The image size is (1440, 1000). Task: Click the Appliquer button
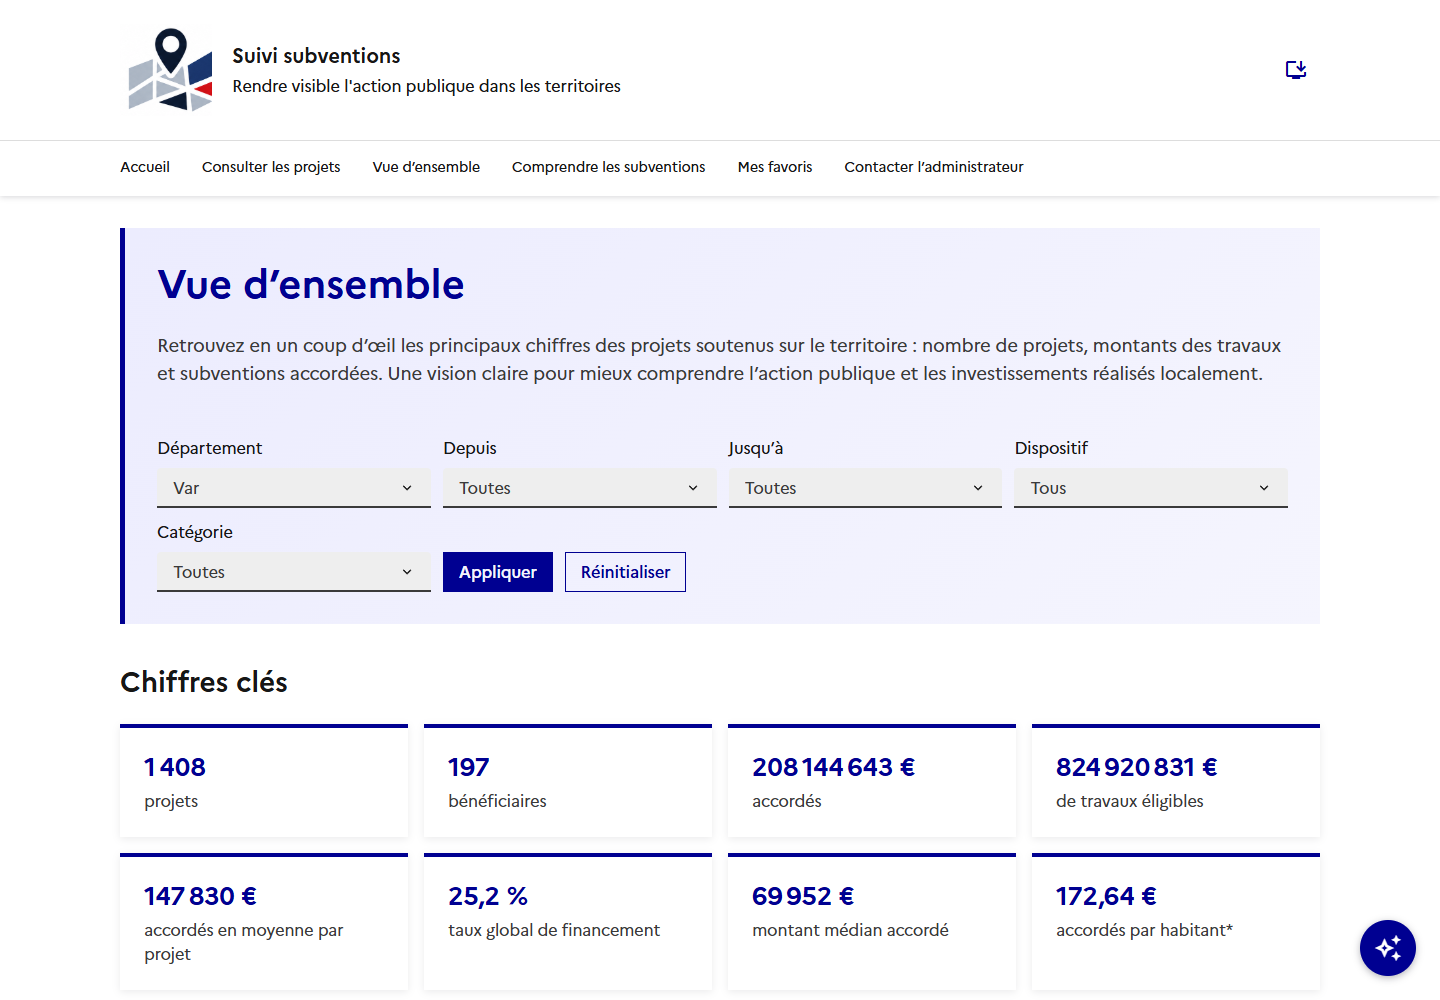pyautogui.click(x=498, y=572)
